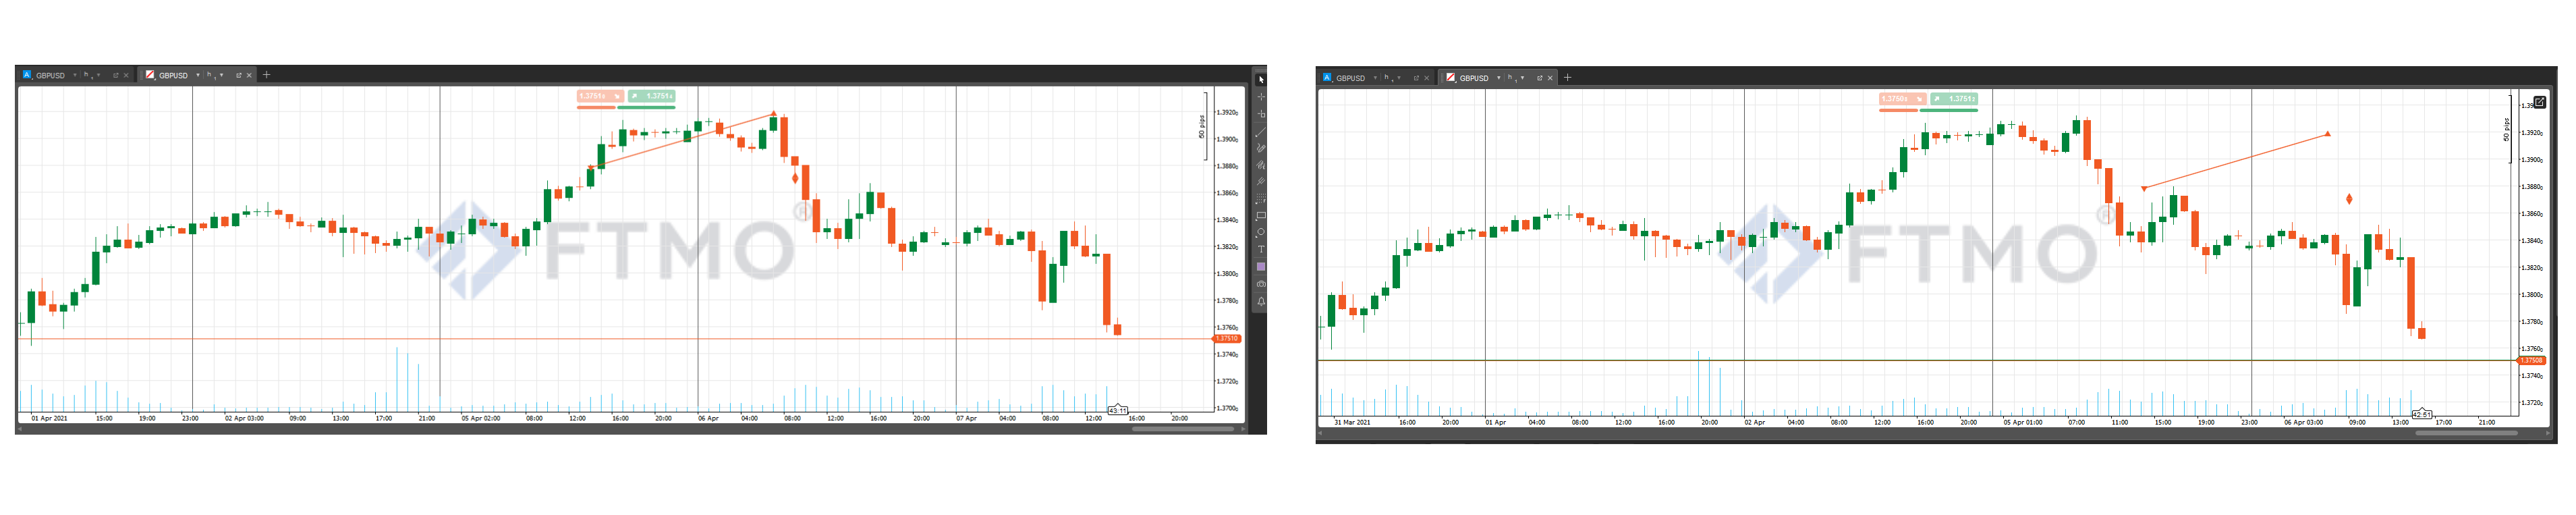Click the horizontal scrollbar of left chart

[1184, 429]
